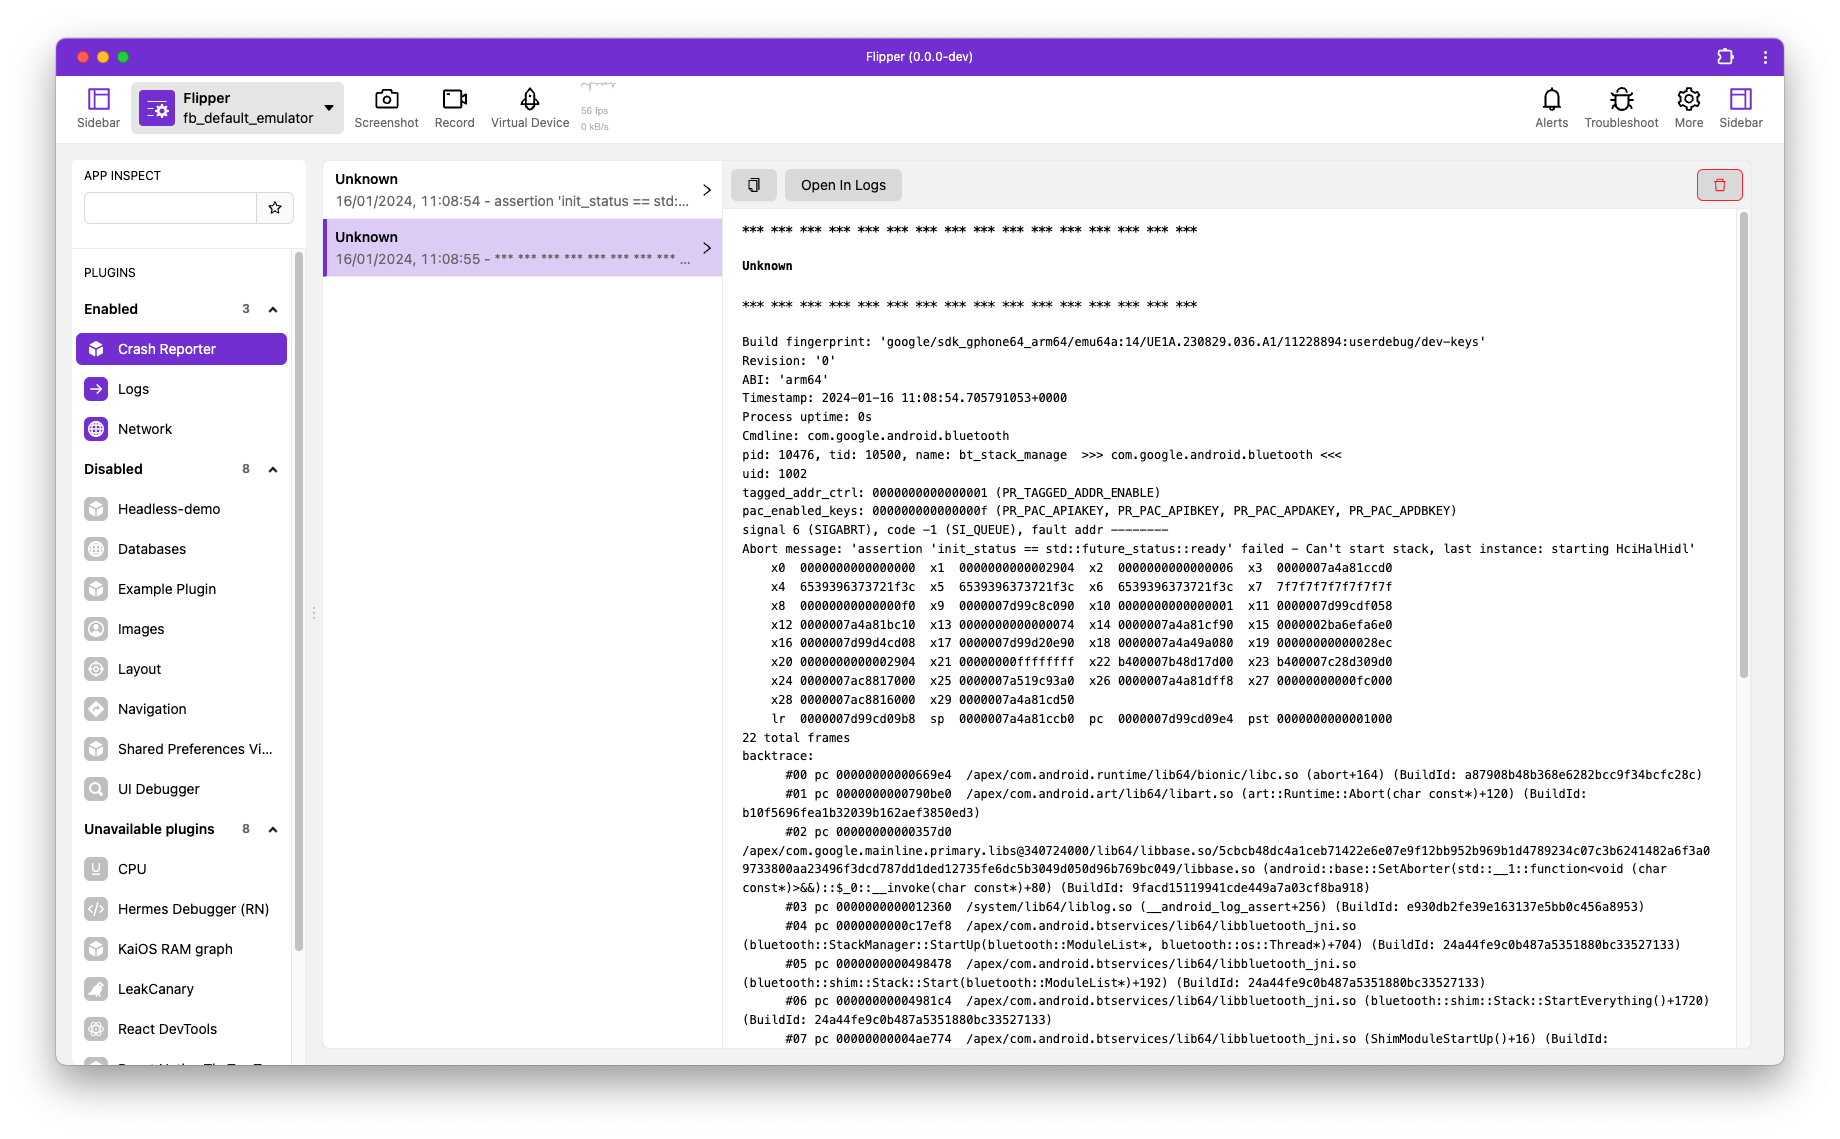Open the Virtual Device launcher

[x=530, y=108]
